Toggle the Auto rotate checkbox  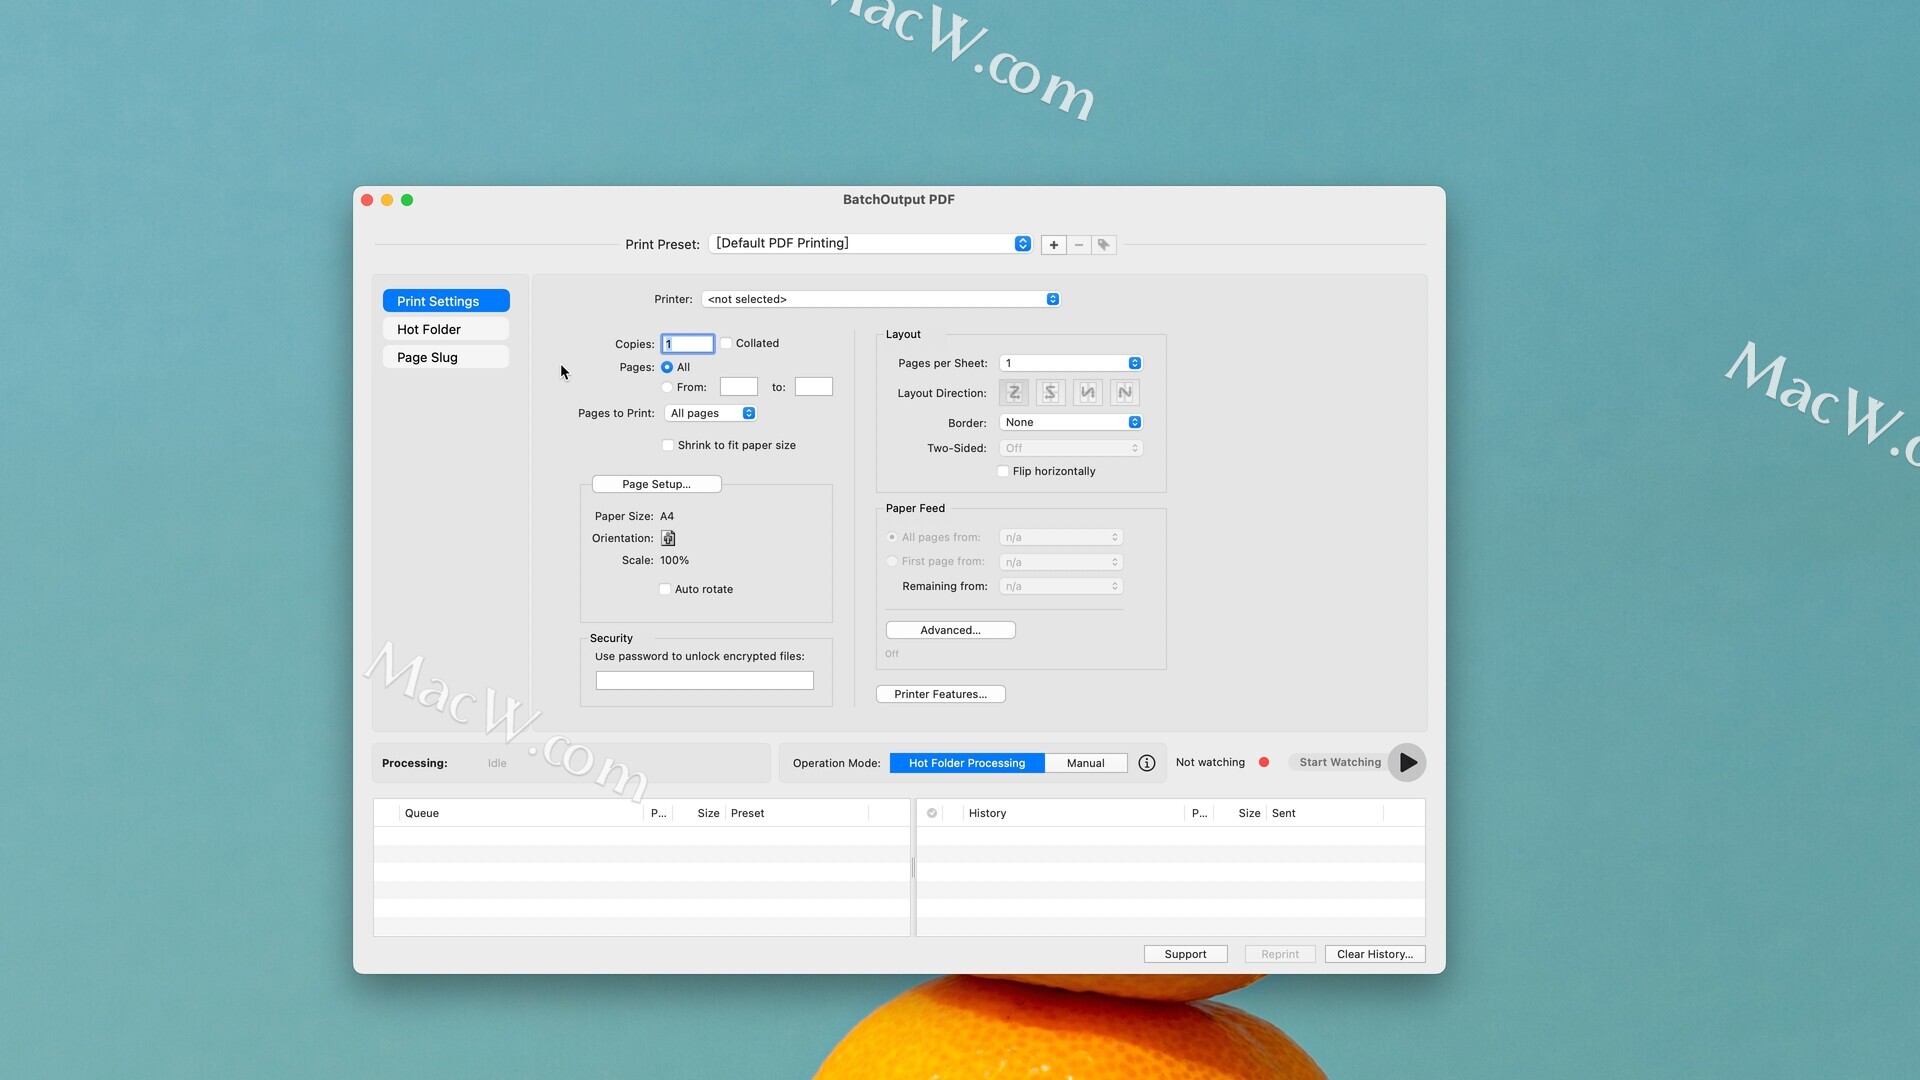point(665,589)
